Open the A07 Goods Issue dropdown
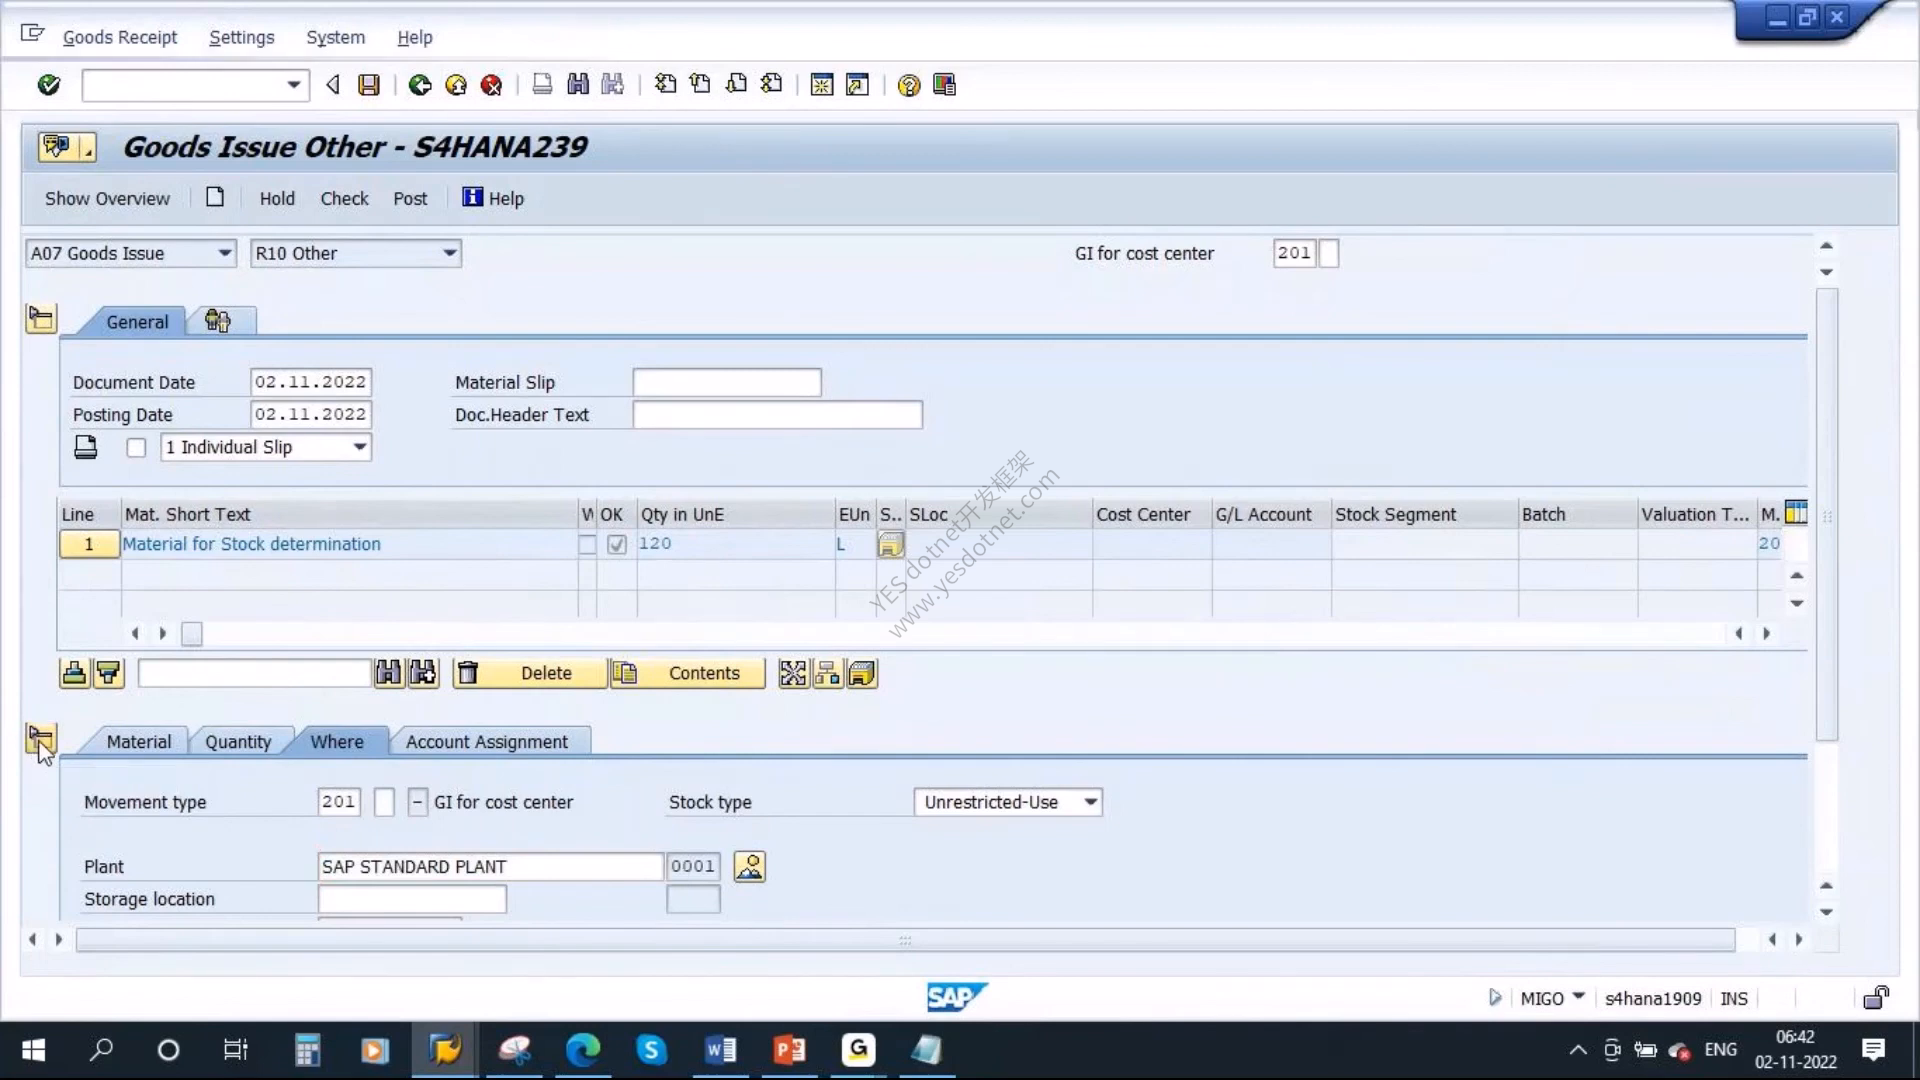Image resolution: width=1920 pixels, height=1080 pixels. [x=131, y=253]
